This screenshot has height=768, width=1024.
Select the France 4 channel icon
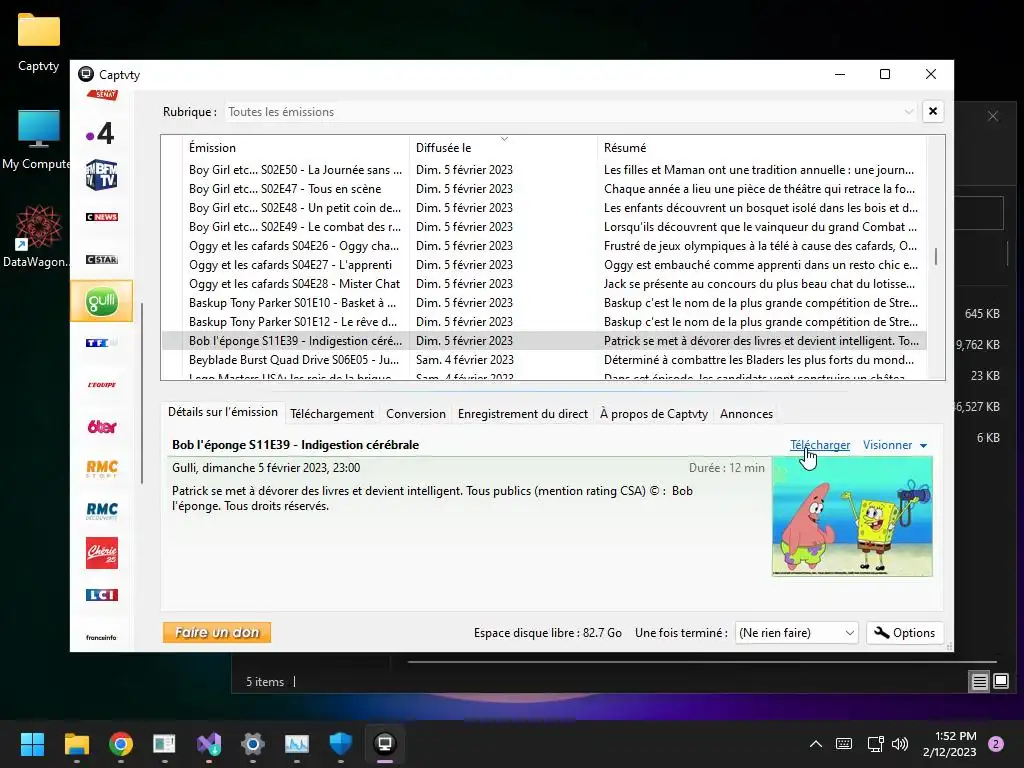point(101,134)
